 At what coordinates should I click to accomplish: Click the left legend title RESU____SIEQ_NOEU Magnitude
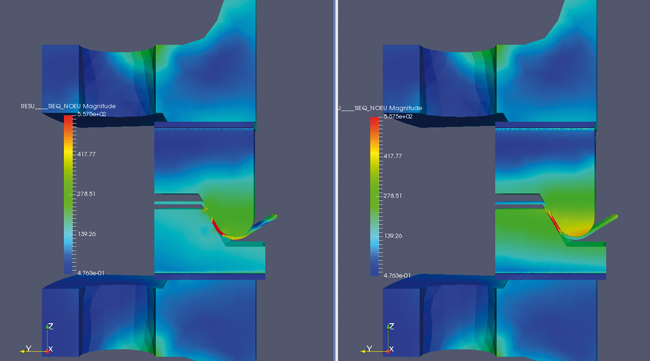[68, 107]
